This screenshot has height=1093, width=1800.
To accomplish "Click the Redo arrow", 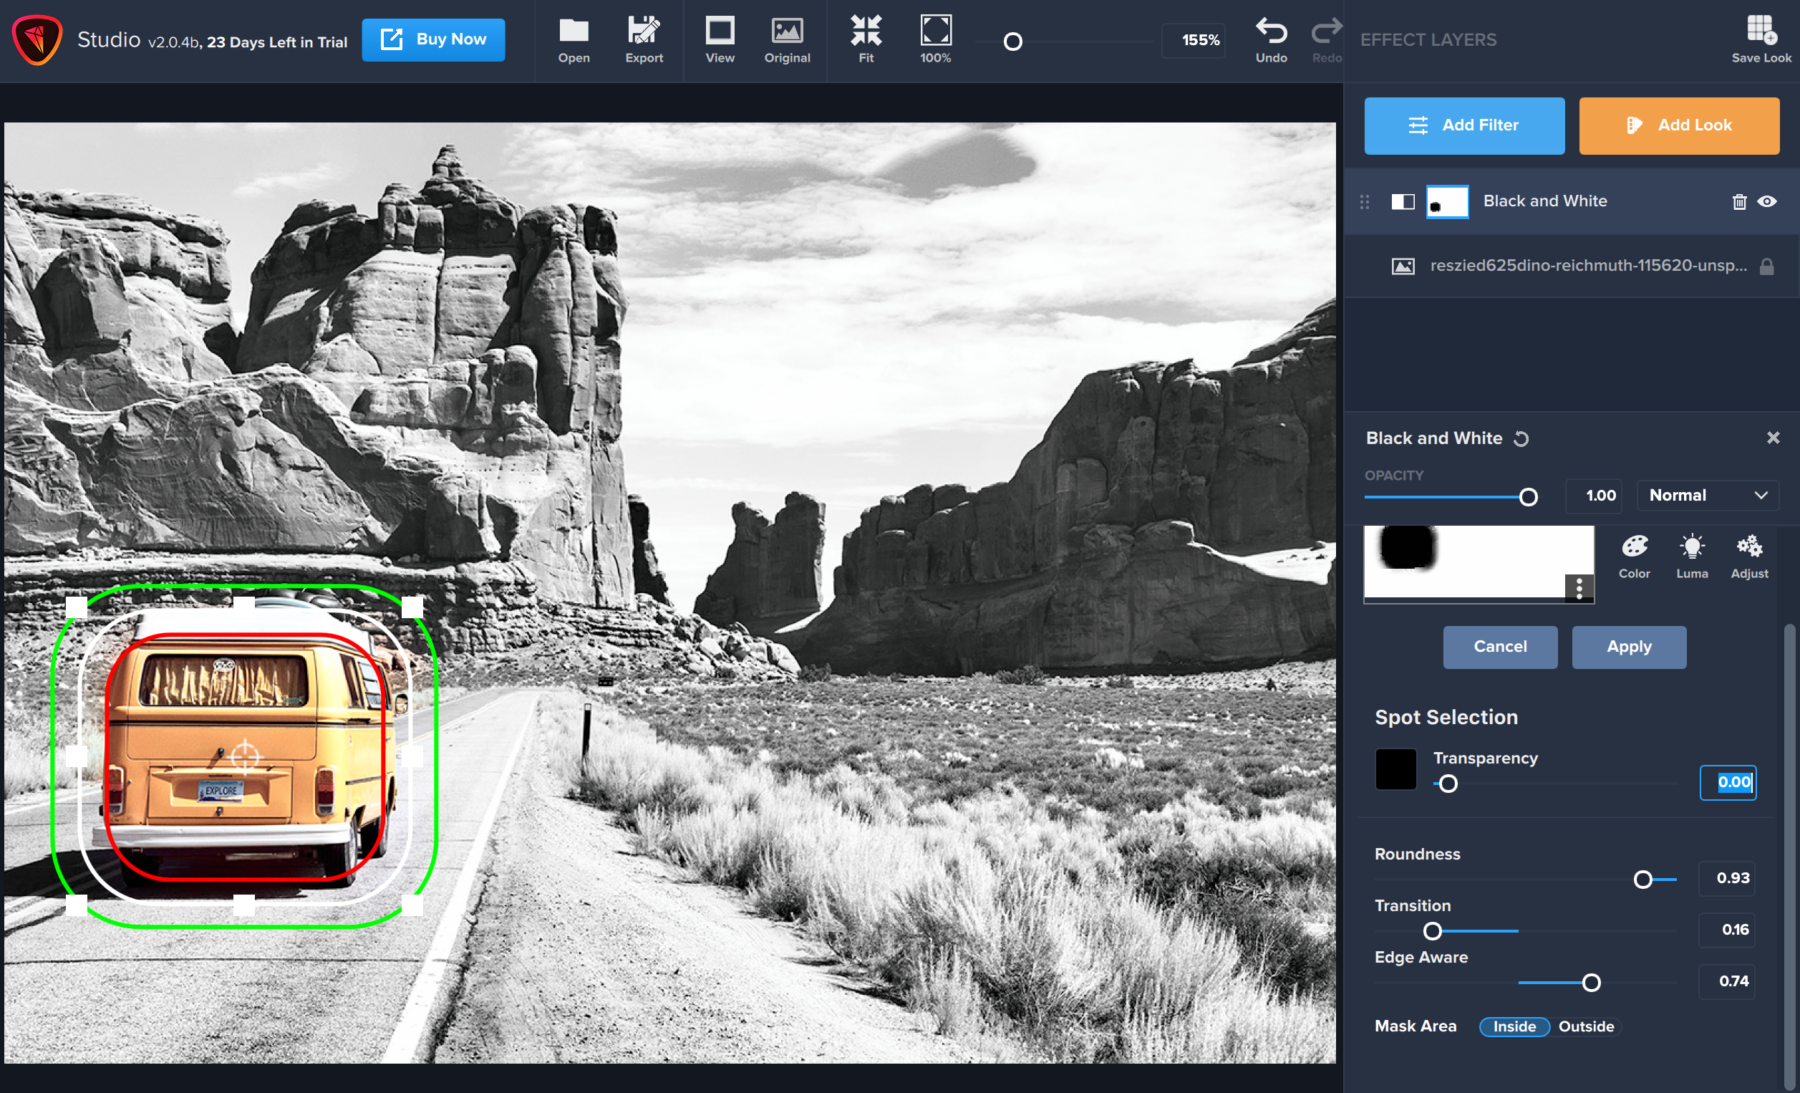I will (1326, 40).
